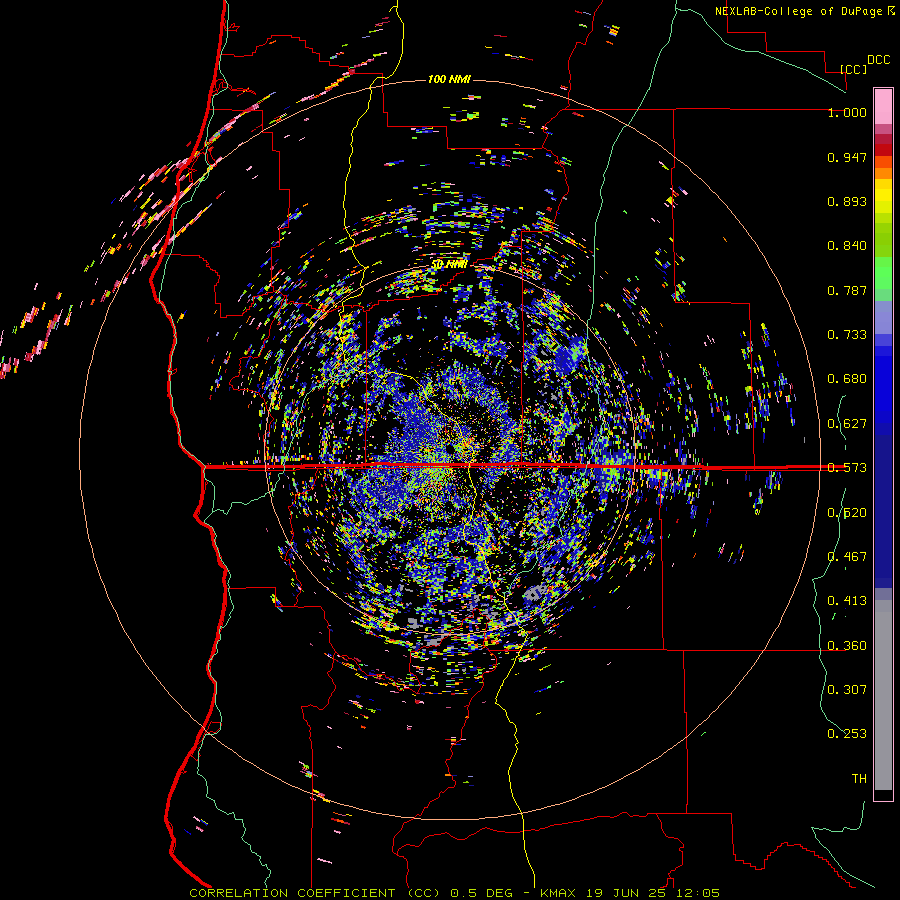Image resolution: width=900 pixels, height=900 pixels.
Task: Pick the orange segment of the color bar
Action: pos(883,173)
